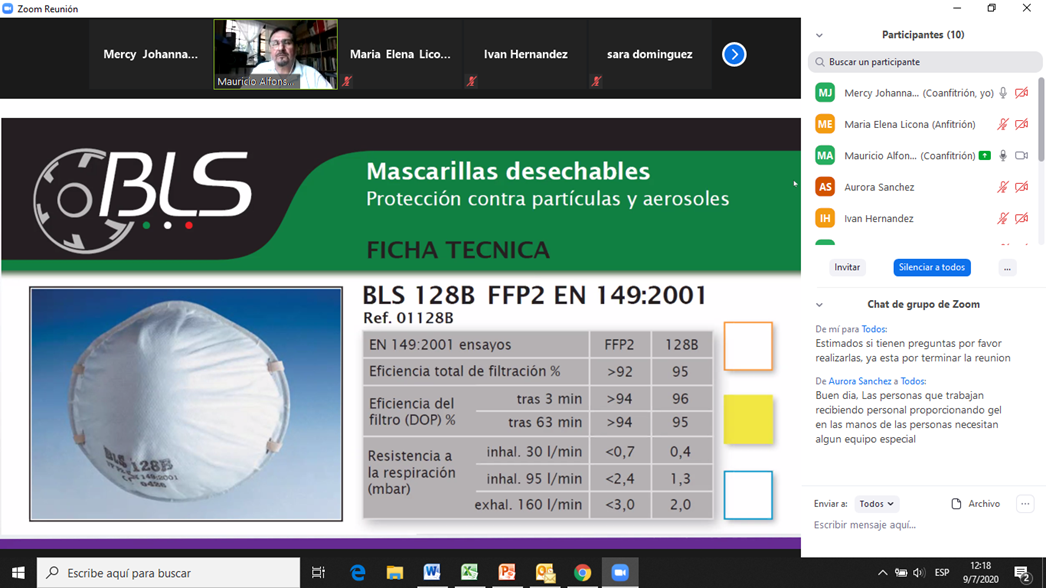
Task: Click Mauricio Alfon video camera icon
Action: tap(1021, 156)
